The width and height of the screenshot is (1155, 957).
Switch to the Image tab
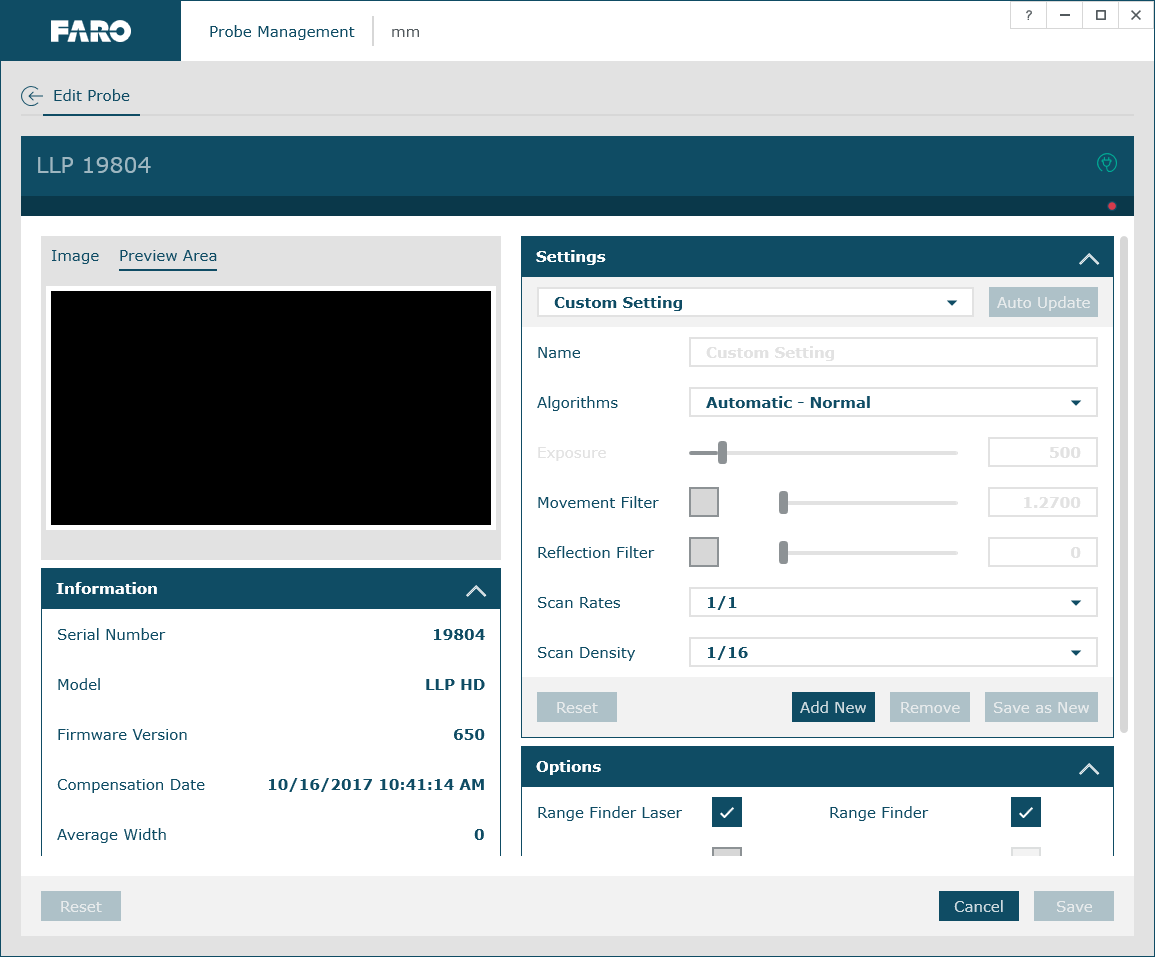point(75,256)
